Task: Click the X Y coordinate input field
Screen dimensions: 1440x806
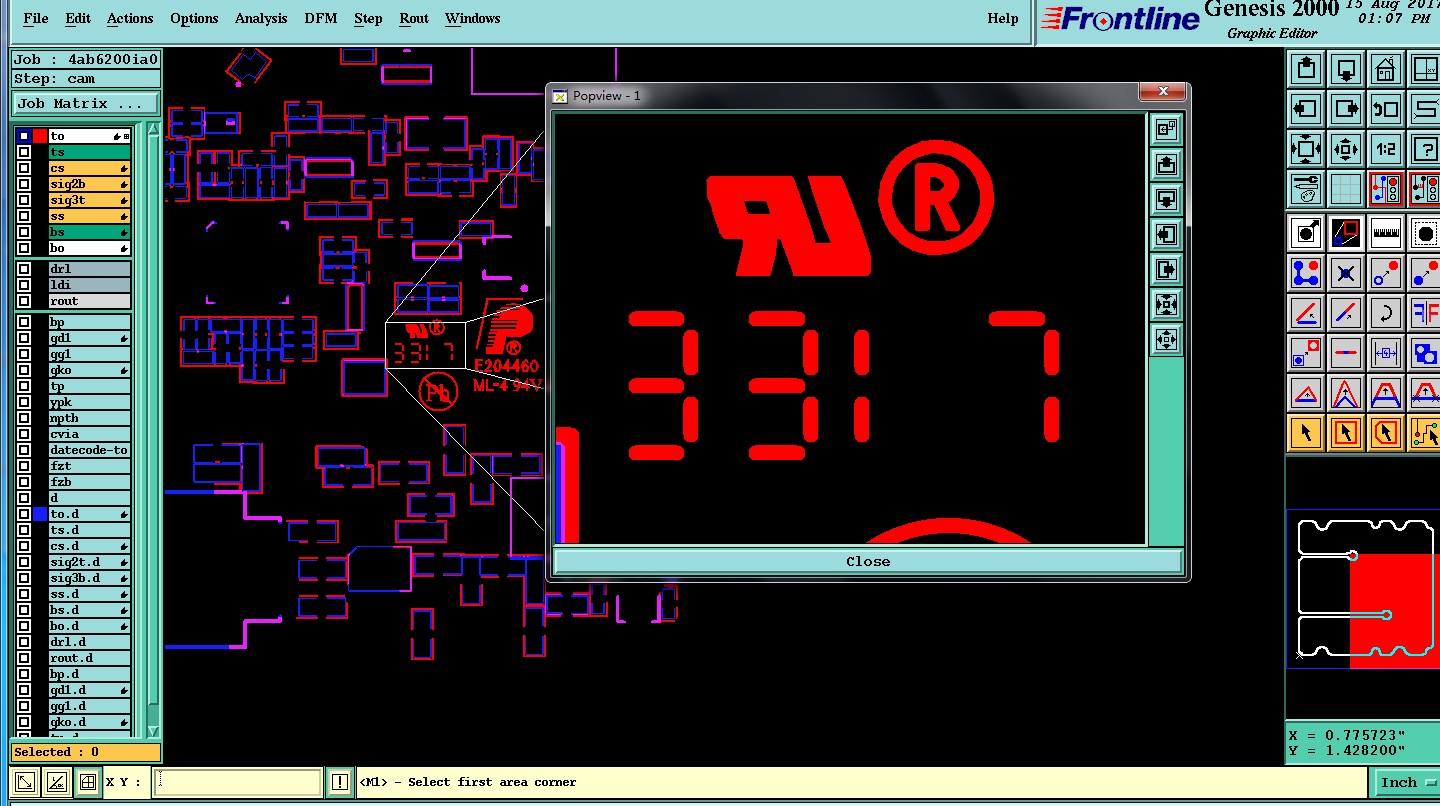Action: pyautogui.click(x=238, y=782)
